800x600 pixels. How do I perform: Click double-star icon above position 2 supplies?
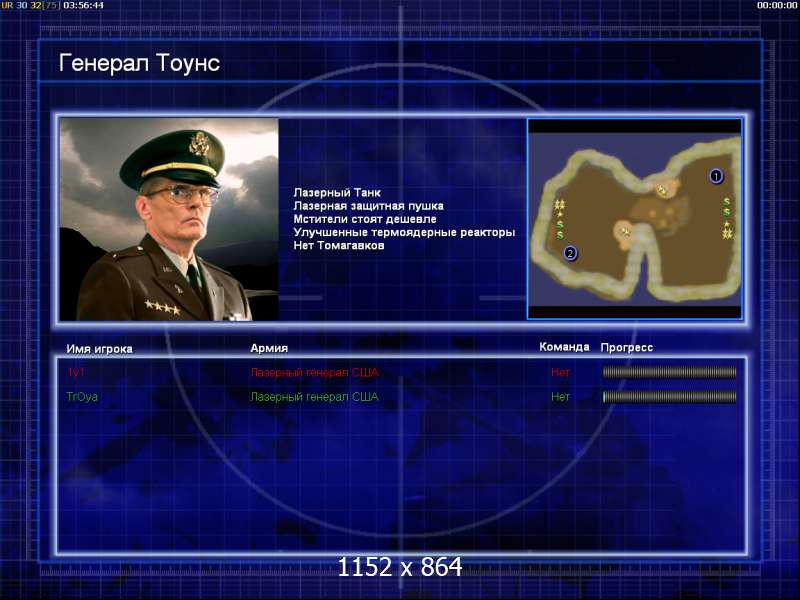pos(560,205)
